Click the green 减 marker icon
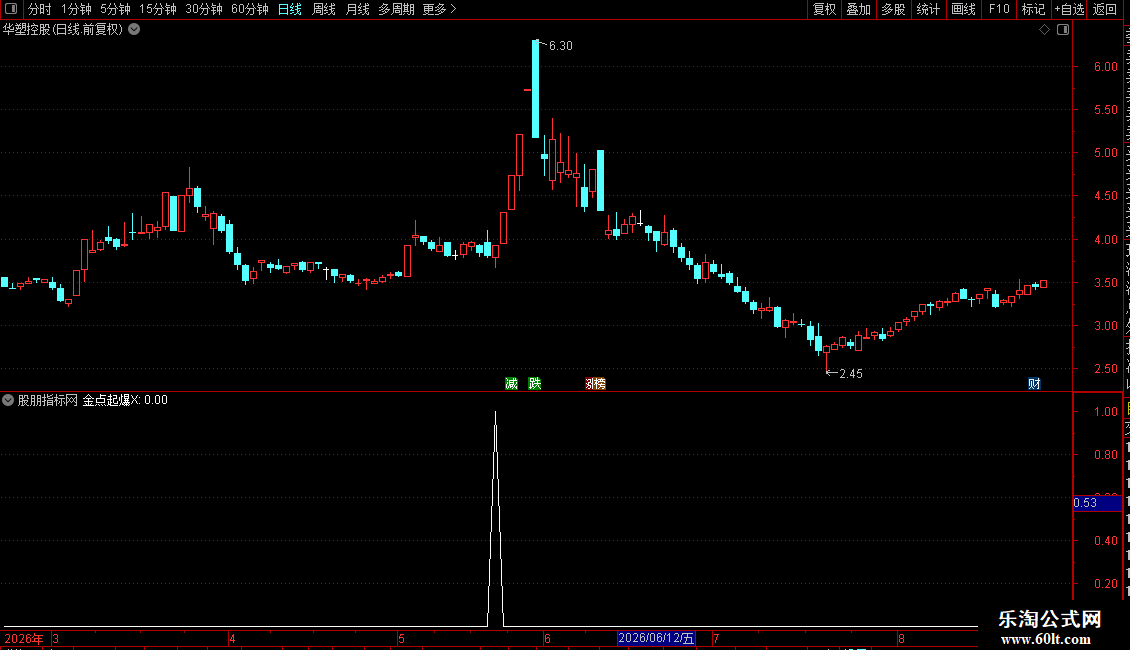 [x=512, y=383]
